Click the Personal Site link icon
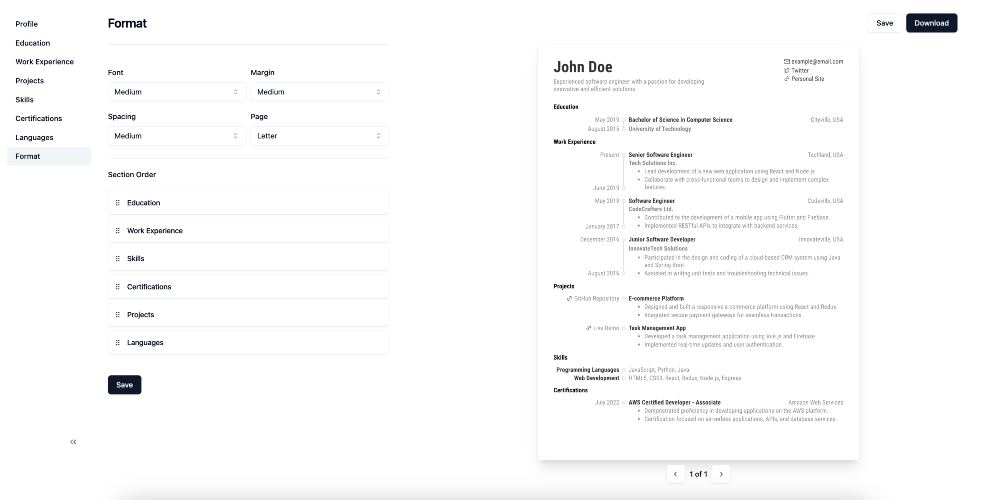 (787, 79)
